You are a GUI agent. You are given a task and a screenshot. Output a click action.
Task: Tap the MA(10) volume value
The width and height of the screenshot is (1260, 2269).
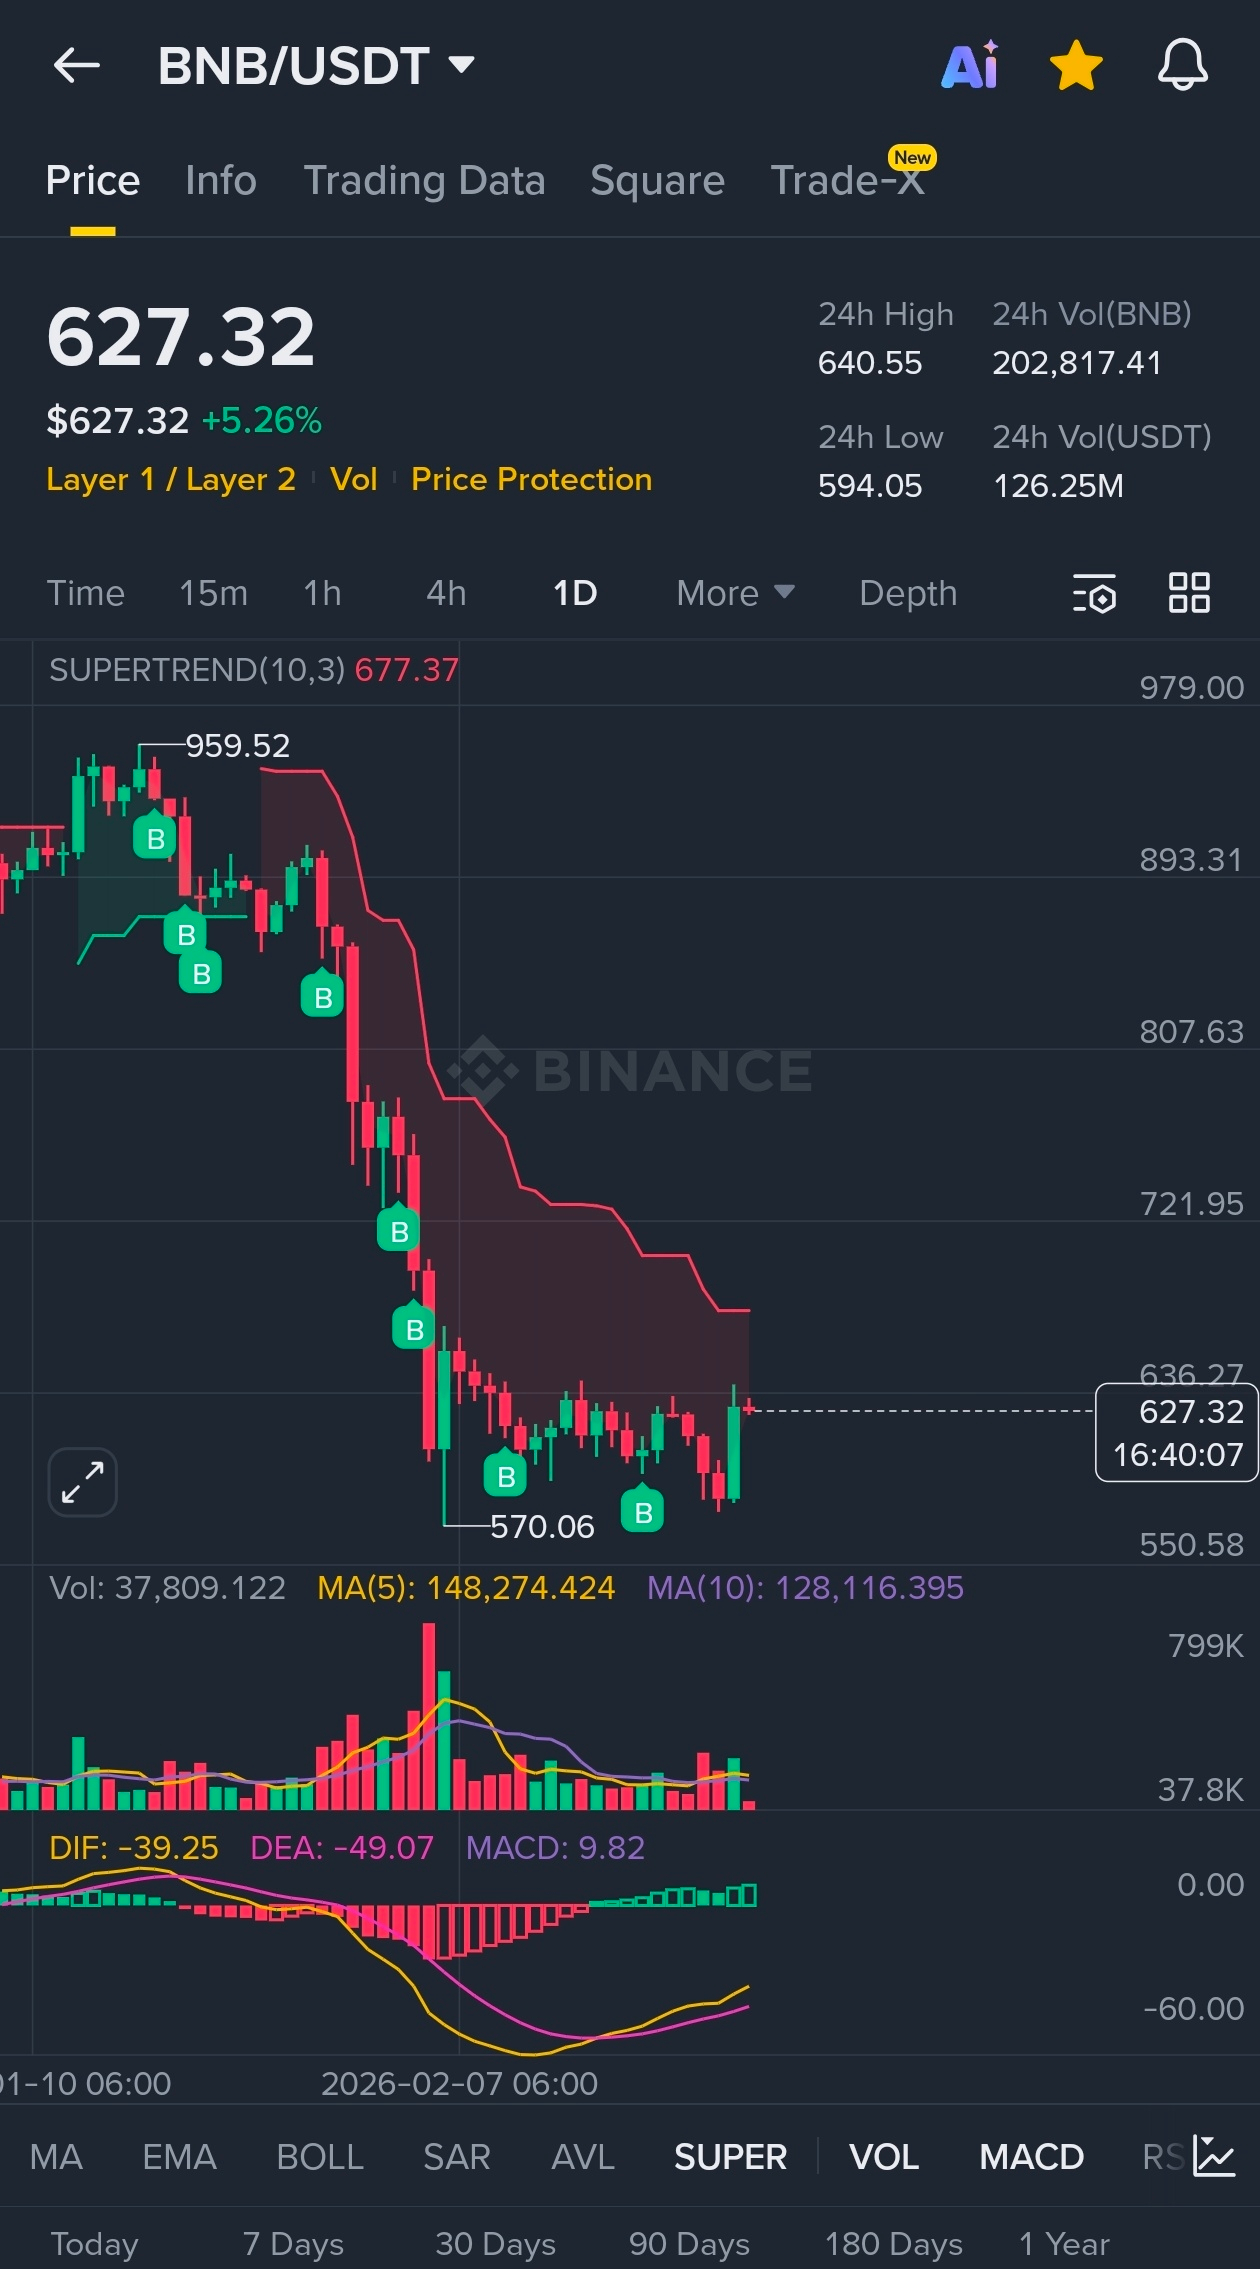point(805,1588)
